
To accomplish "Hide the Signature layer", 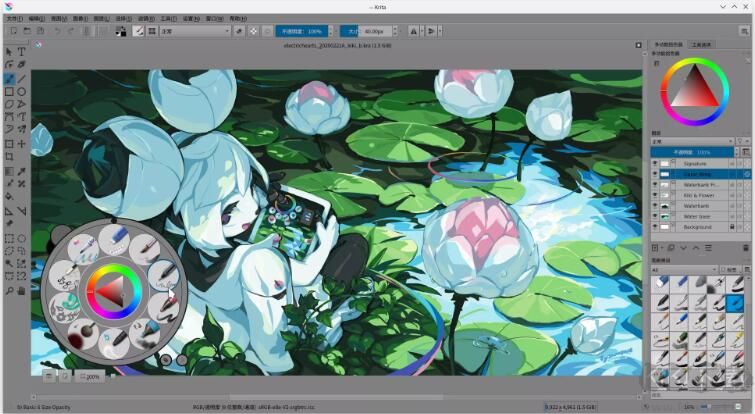I will point(655,164).
